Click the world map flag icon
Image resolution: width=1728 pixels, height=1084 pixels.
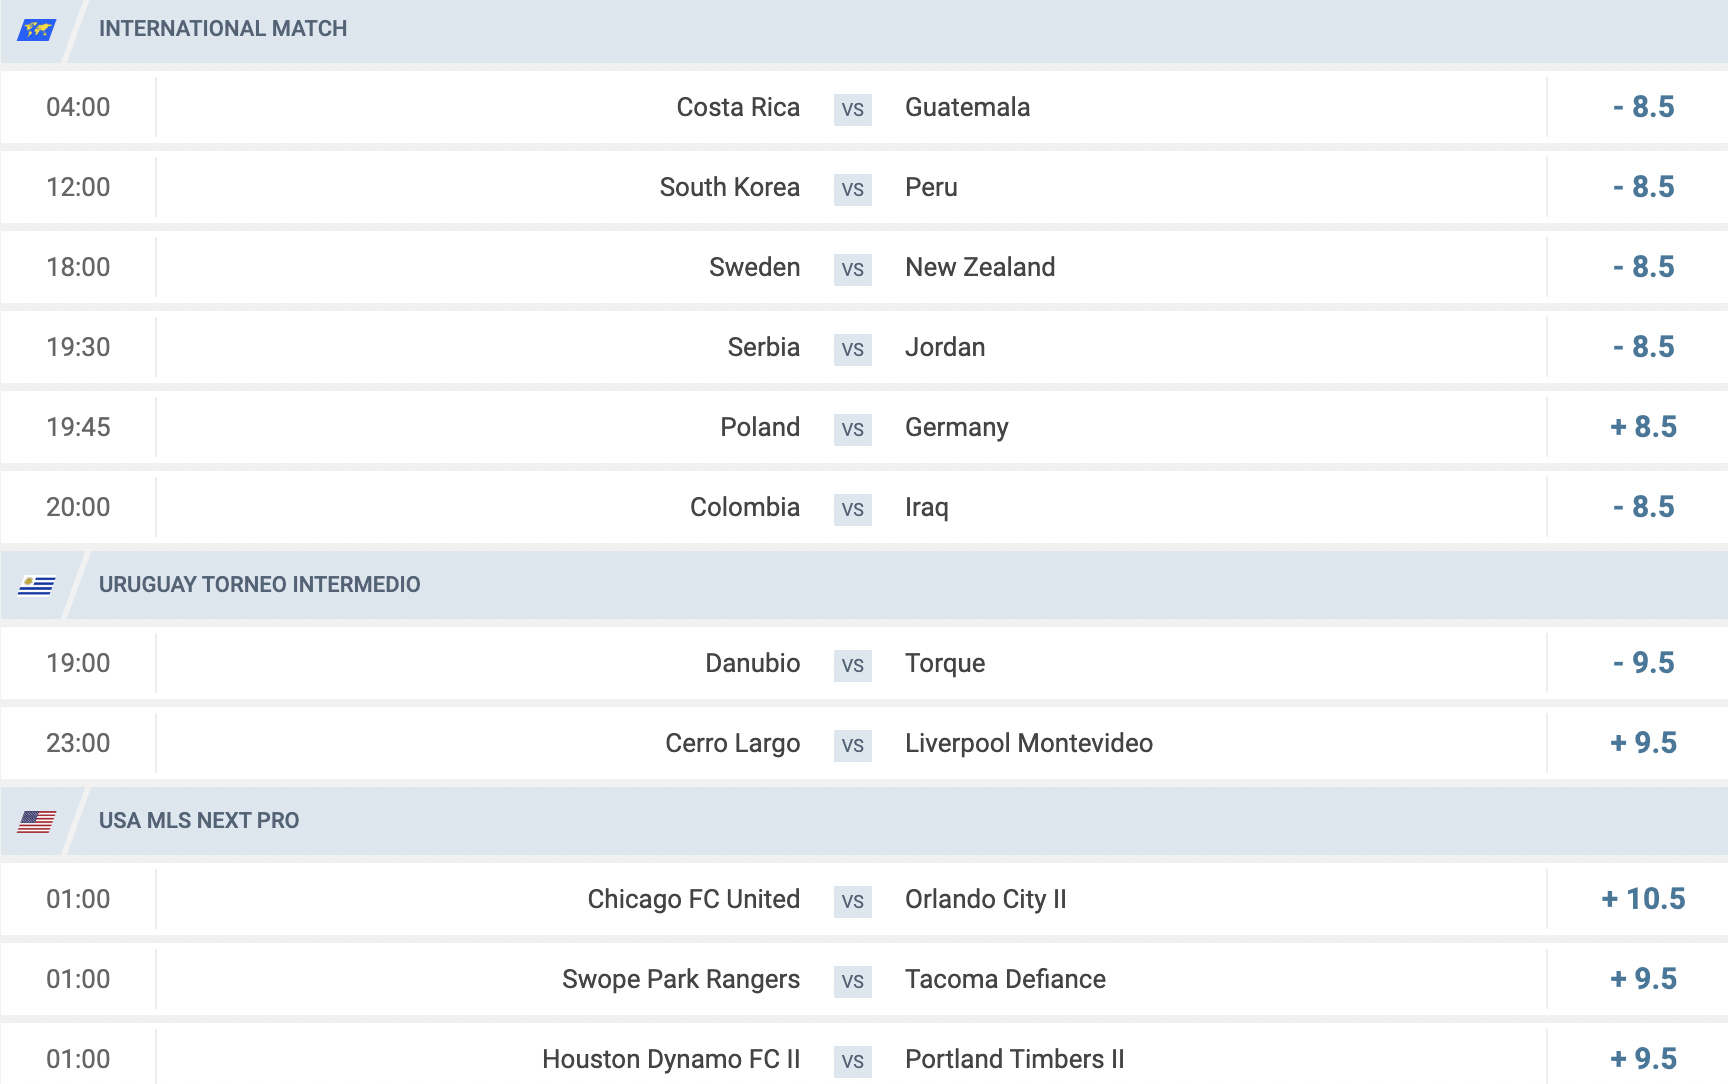[x=37, y=30]
